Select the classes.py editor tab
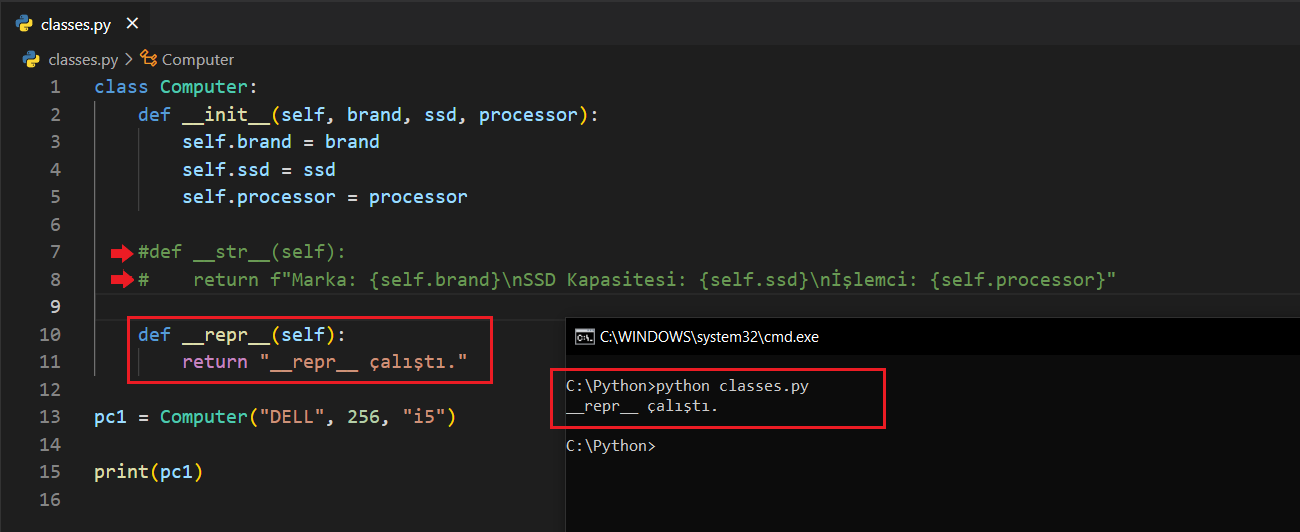 (76, 25)
